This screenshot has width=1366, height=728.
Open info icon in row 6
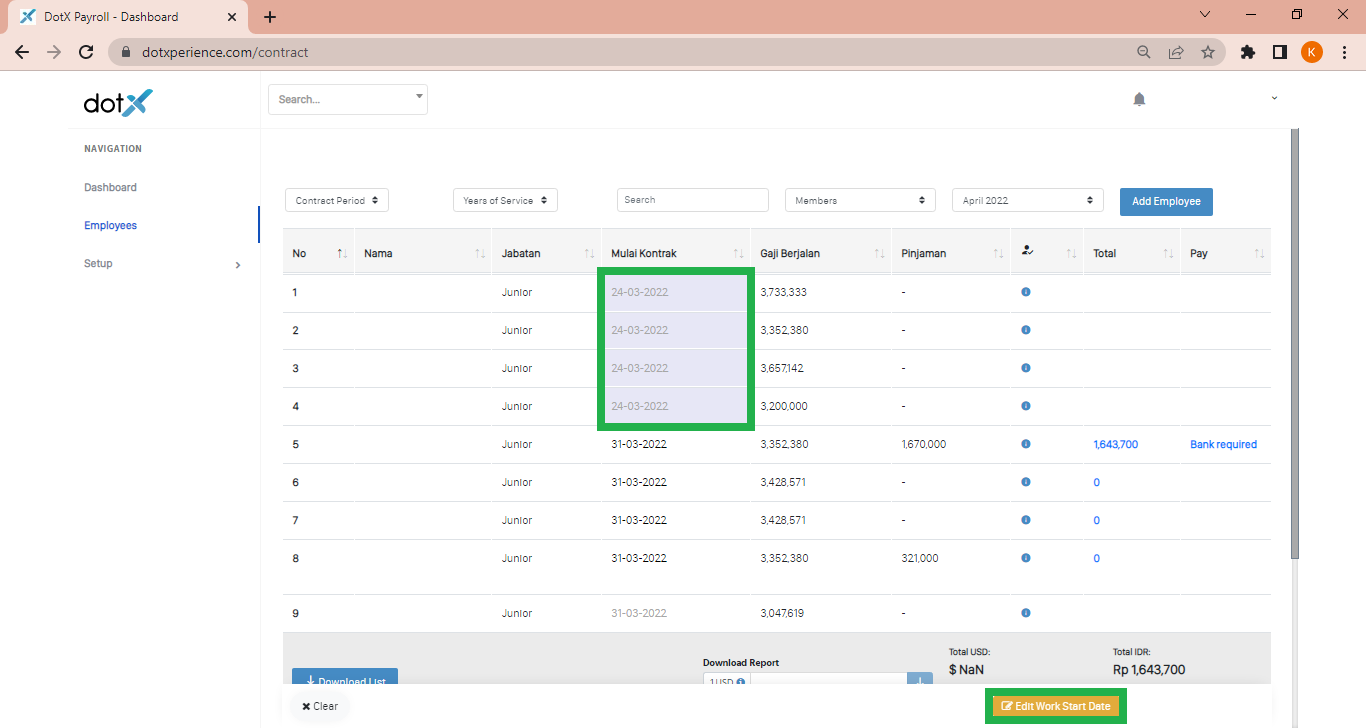1025,482
